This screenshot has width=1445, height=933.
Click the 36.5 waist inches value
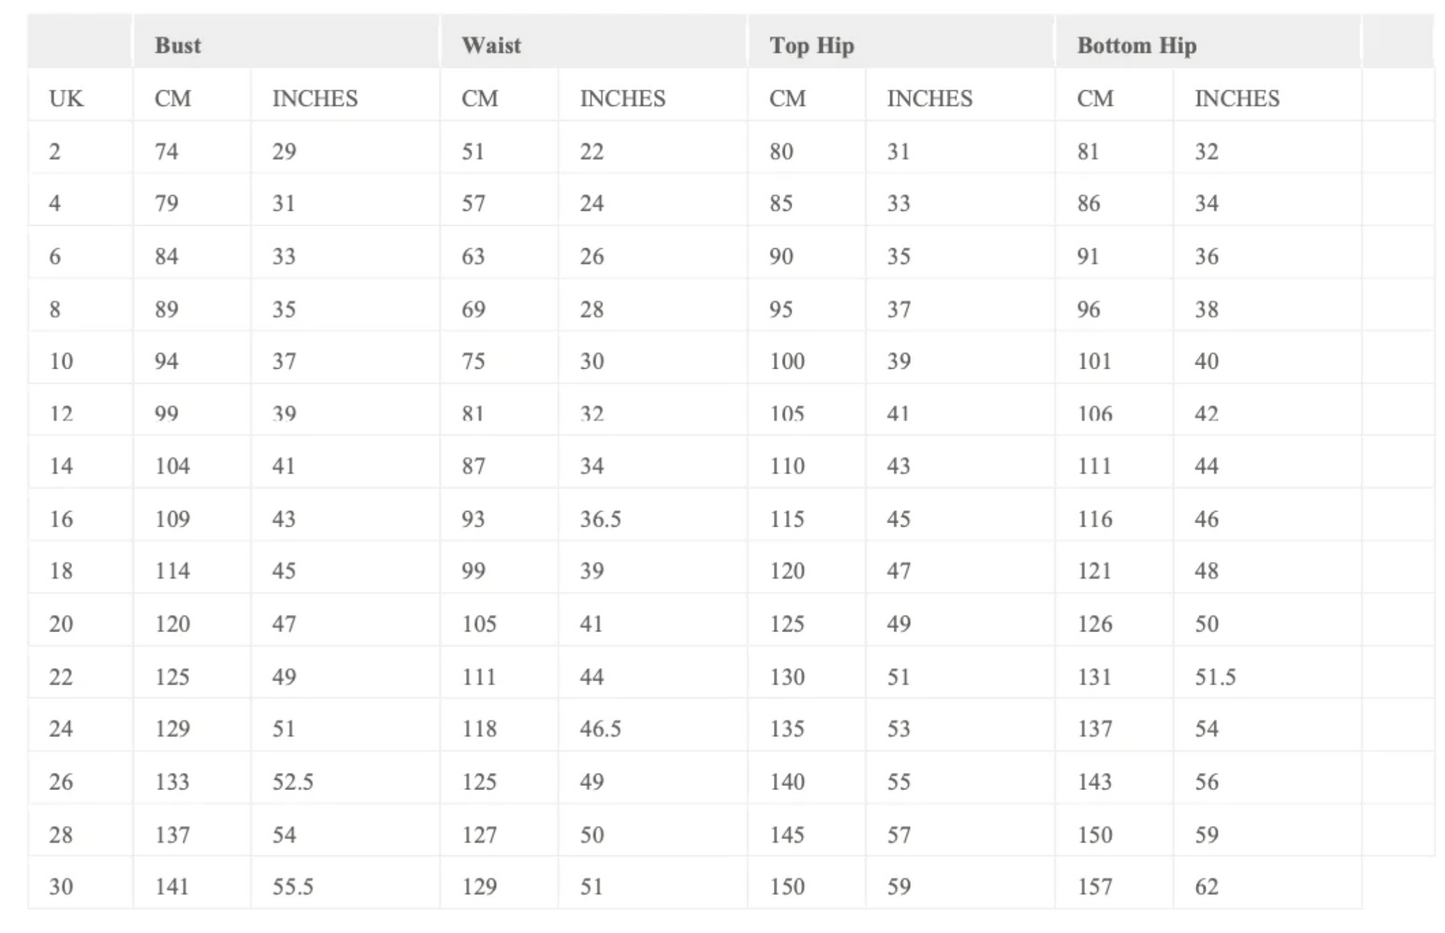tap(600, 519)
